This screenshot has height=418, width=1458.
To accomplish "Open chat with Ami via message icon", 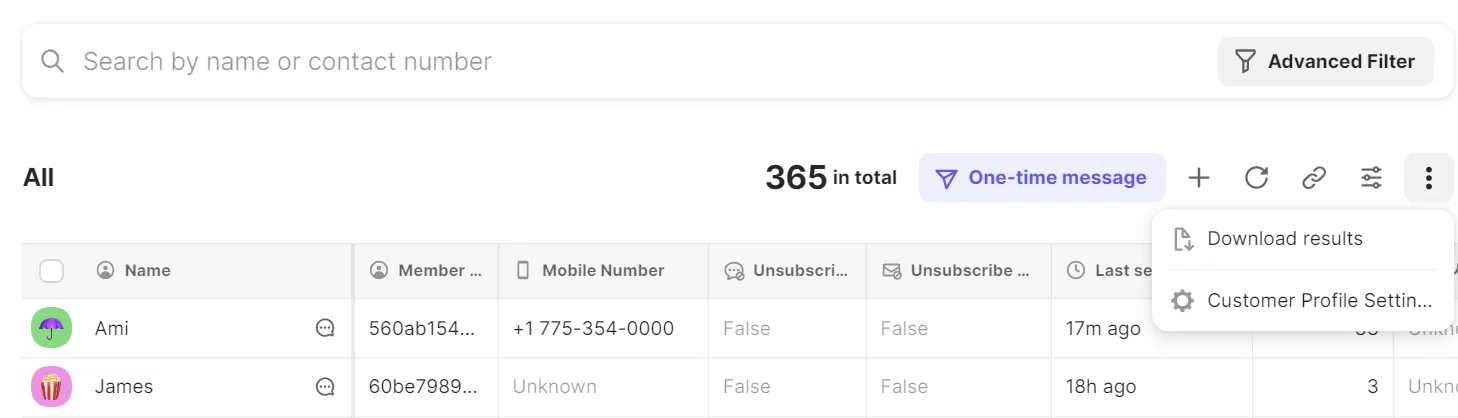I will point(325,328).
